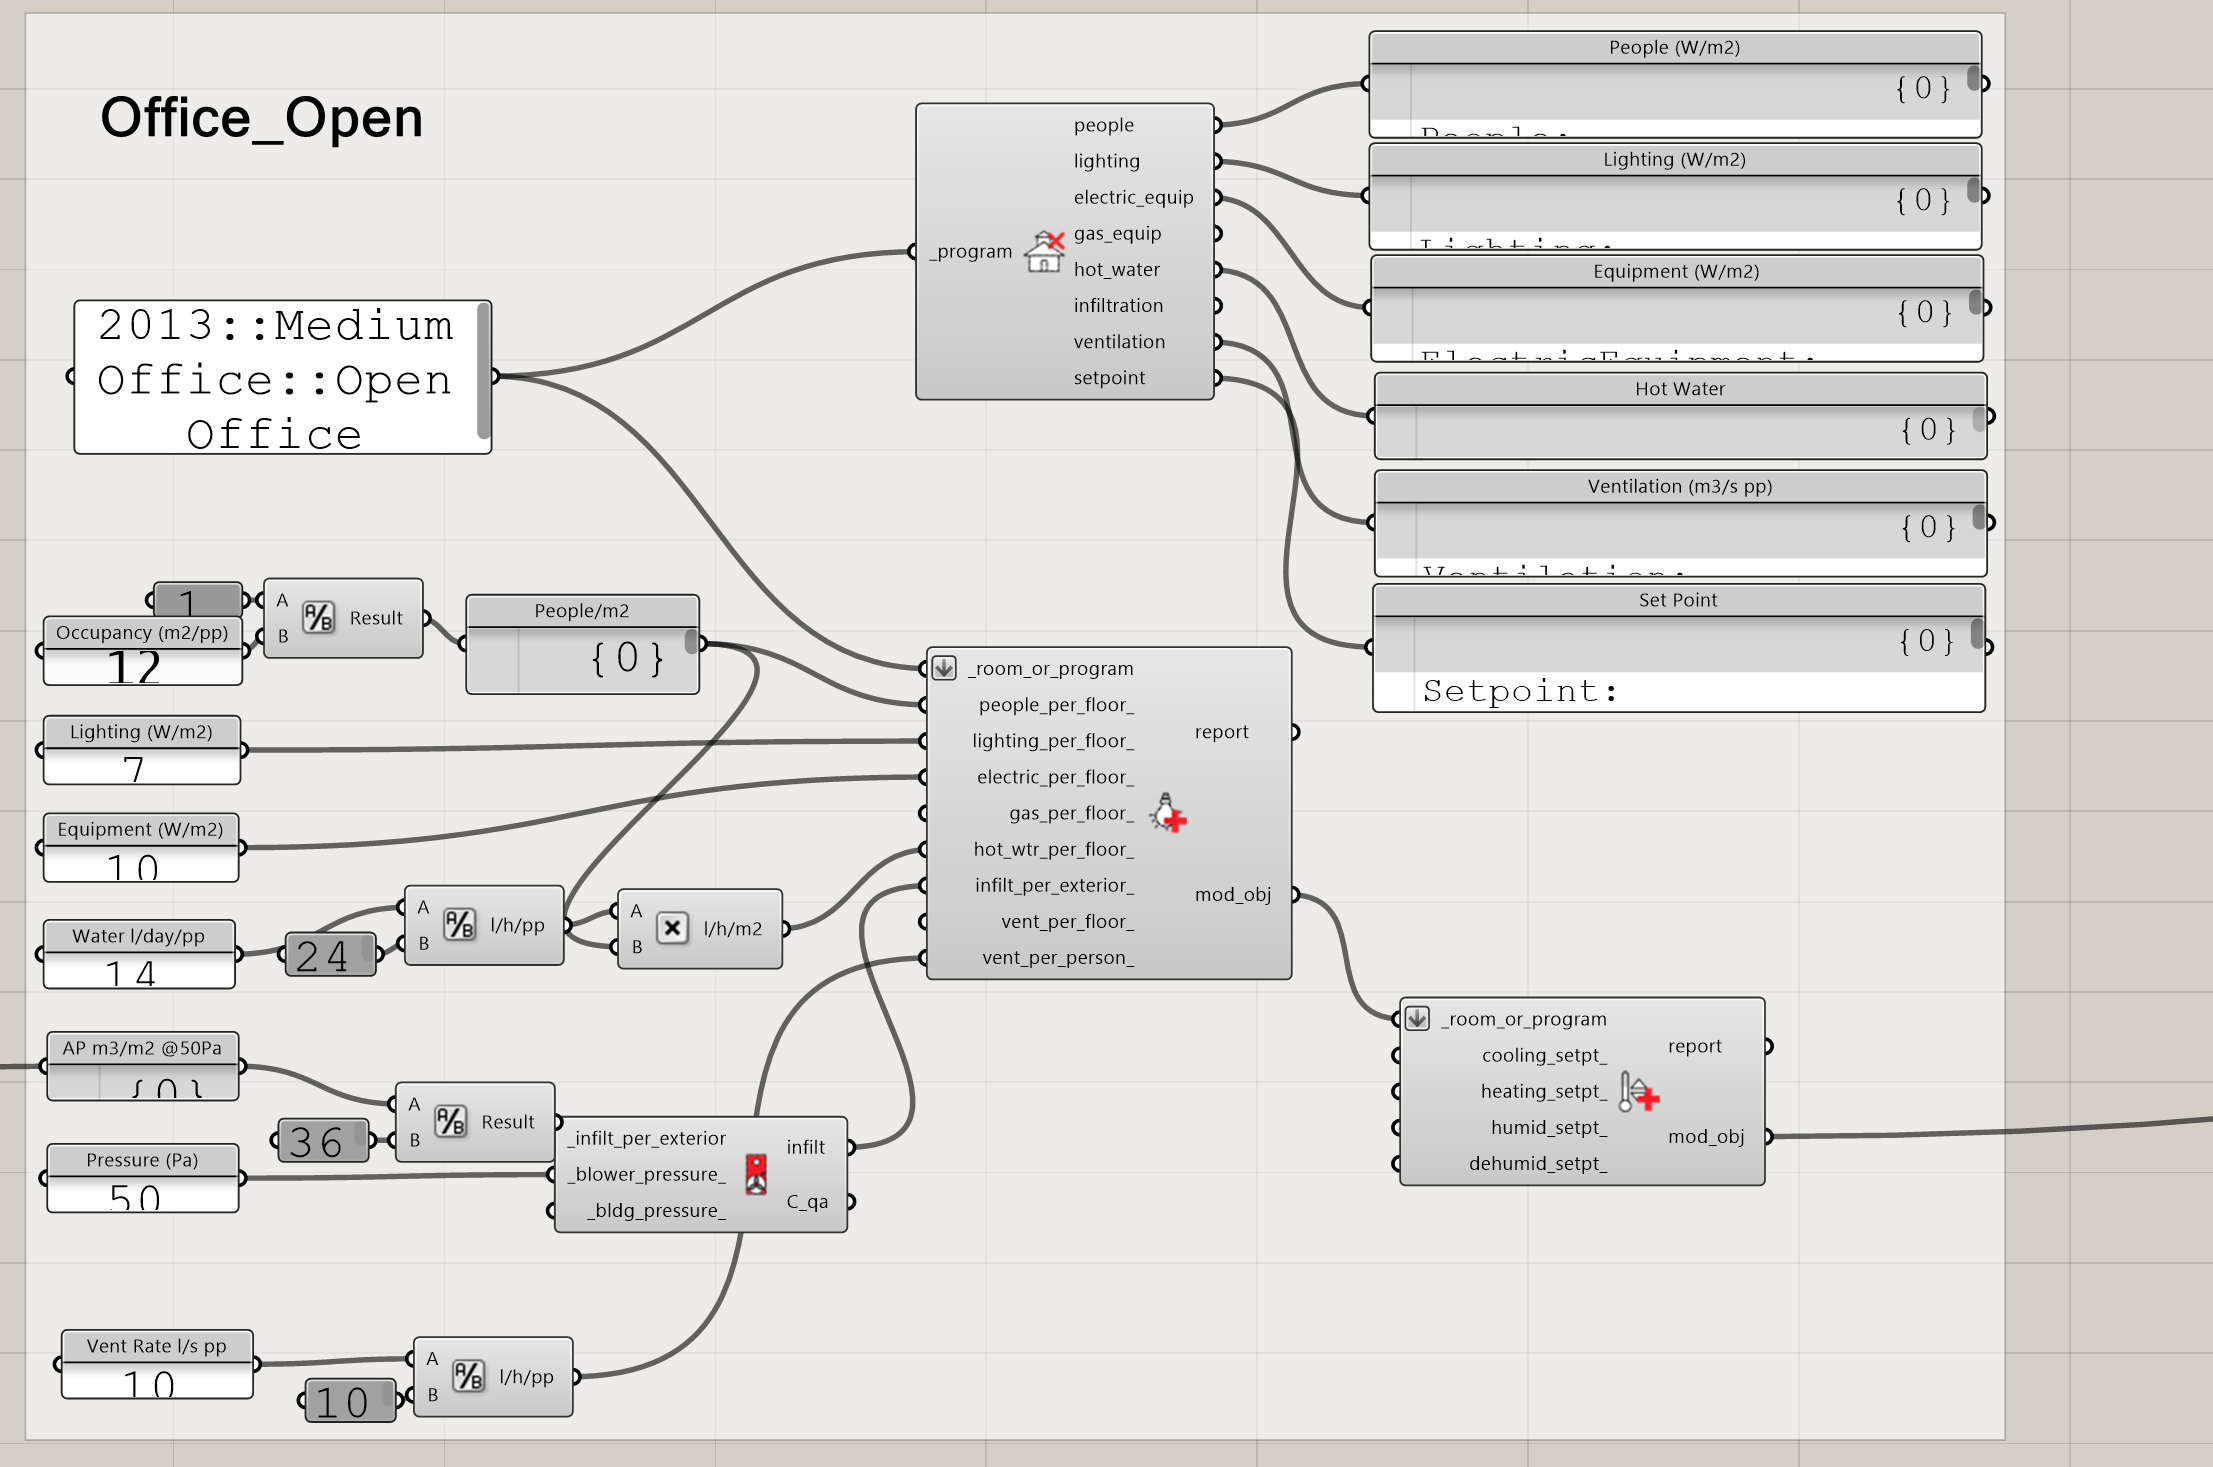Click the _bldg_pressure_ input

(x=656, y=1210)
